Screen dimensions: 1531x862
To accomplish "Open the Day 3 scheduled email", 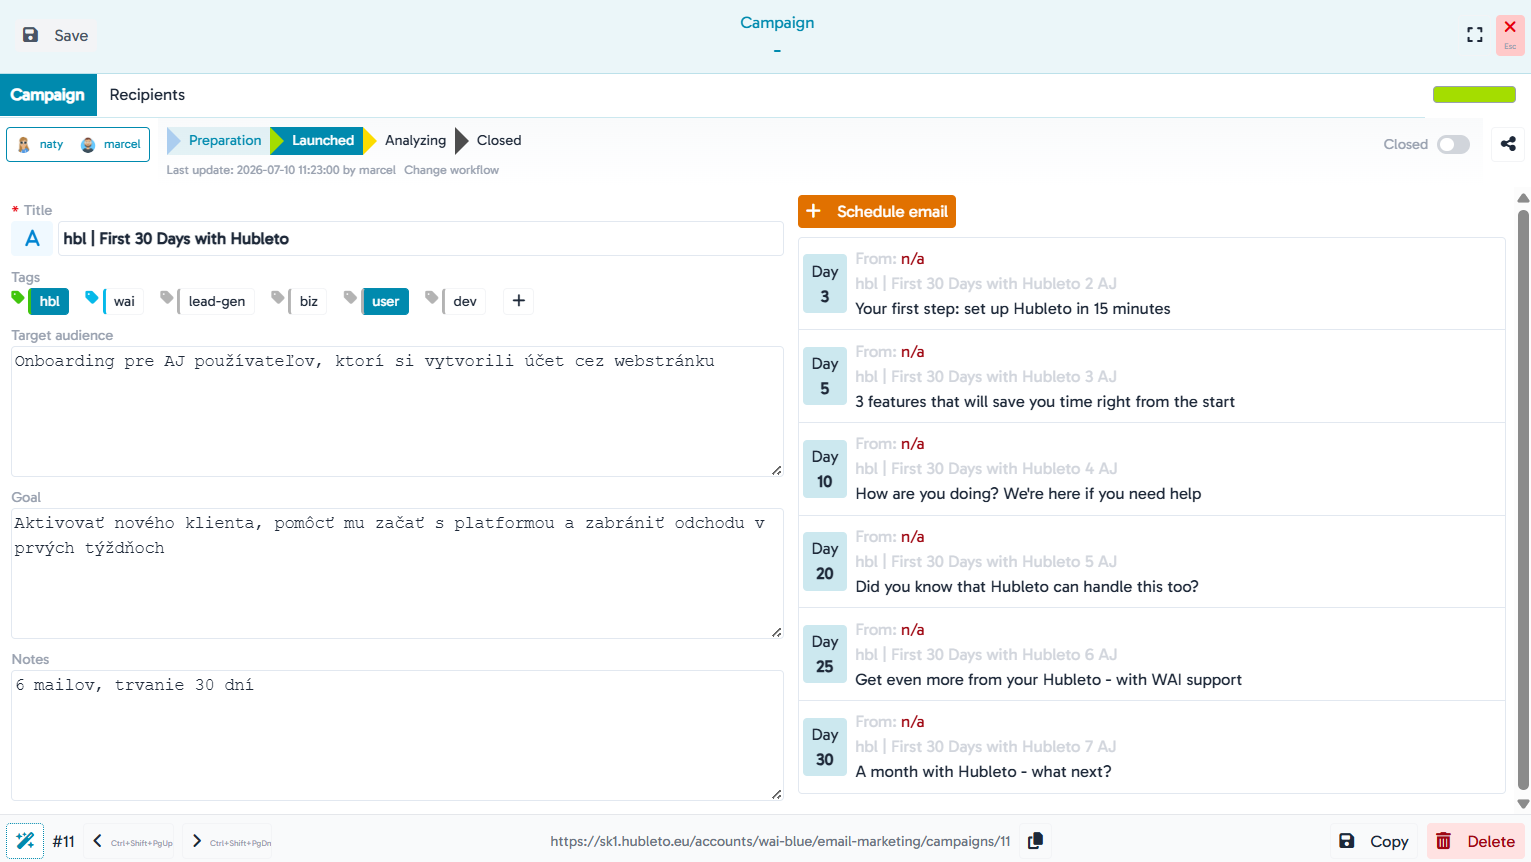I will tap(1151, 284).
